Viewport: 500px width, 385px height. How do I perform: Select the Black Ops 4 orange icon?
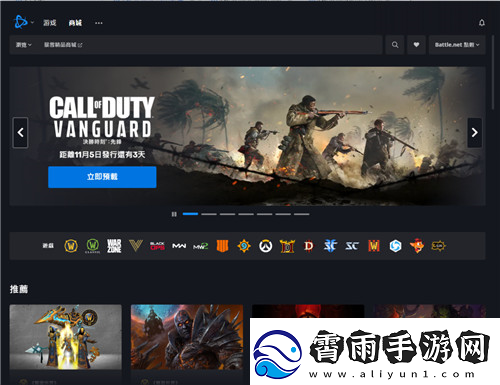point(222,246)
